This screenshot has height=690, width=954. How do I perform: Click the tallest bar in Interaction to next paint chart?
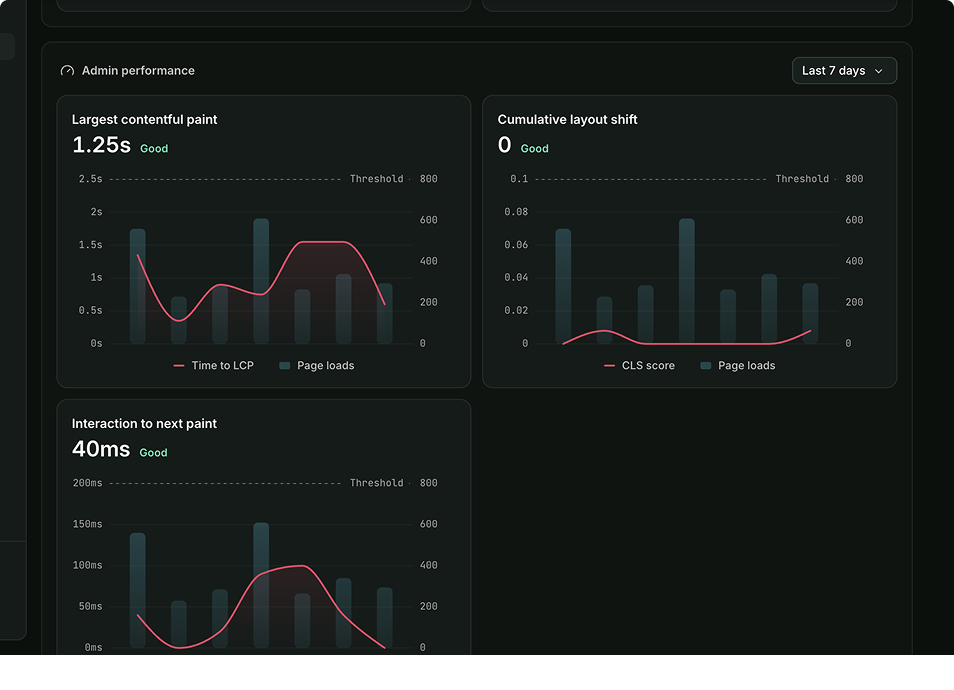coord(261,585)
